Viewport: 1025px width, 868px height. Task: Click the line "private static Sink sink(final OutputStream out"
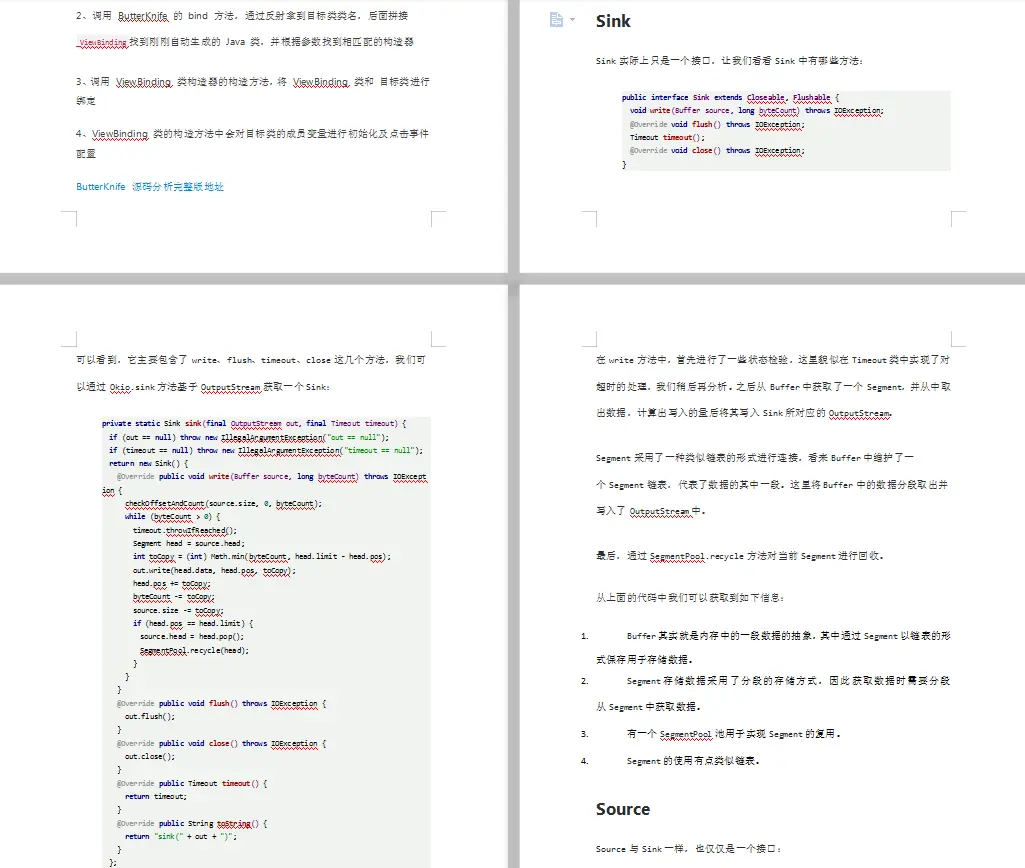coord(254,424)
